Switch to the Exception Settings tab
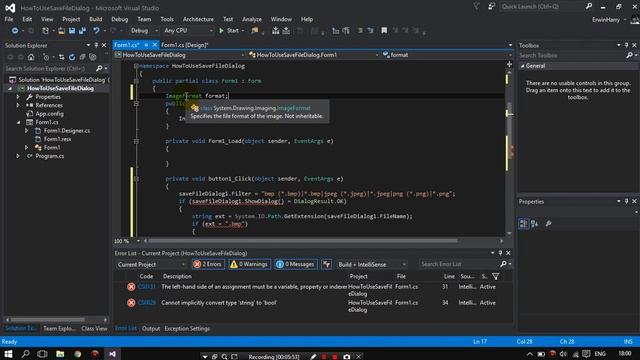 tap(187, 329)
